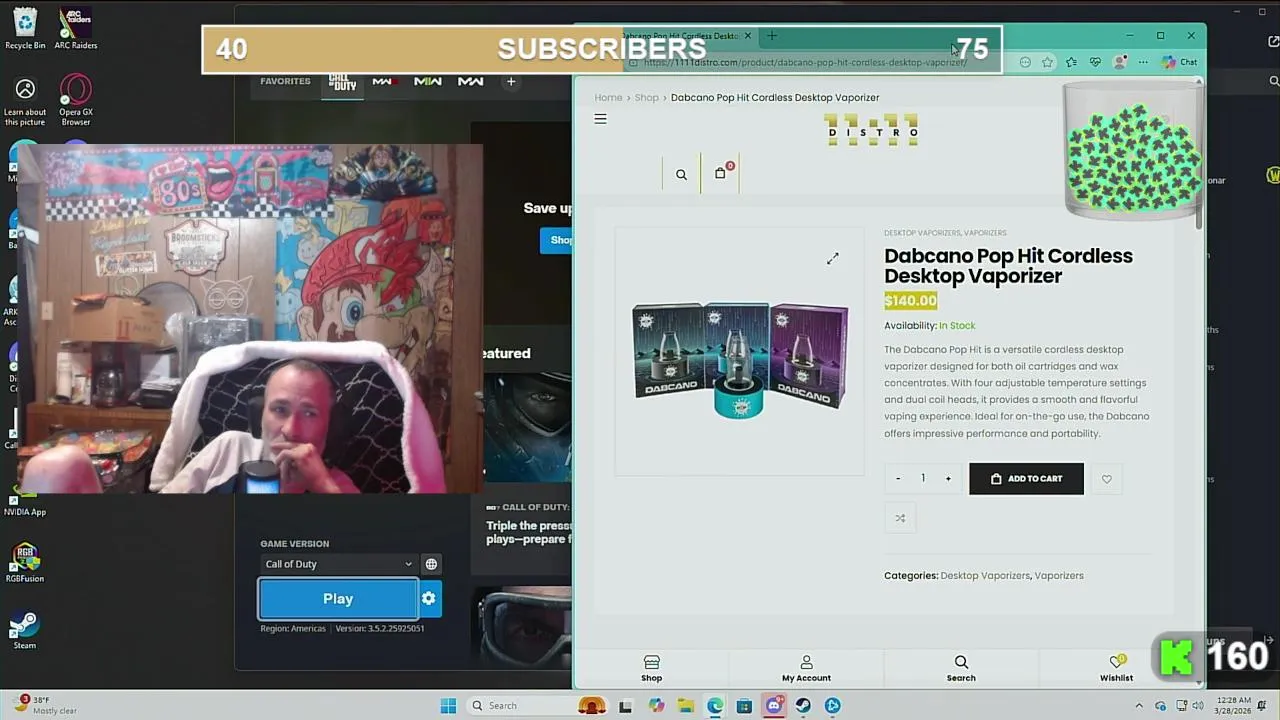
Task: Open Search in the bottom site navigation
Action: 961,669
